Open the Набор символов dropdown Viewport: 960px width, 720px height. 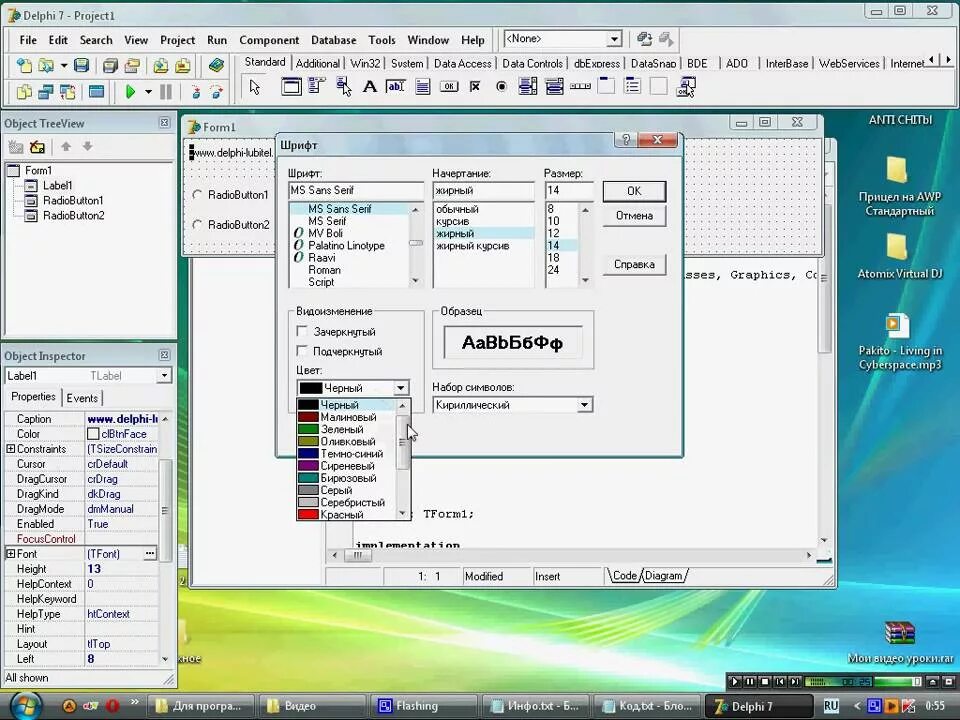(584, 405)
